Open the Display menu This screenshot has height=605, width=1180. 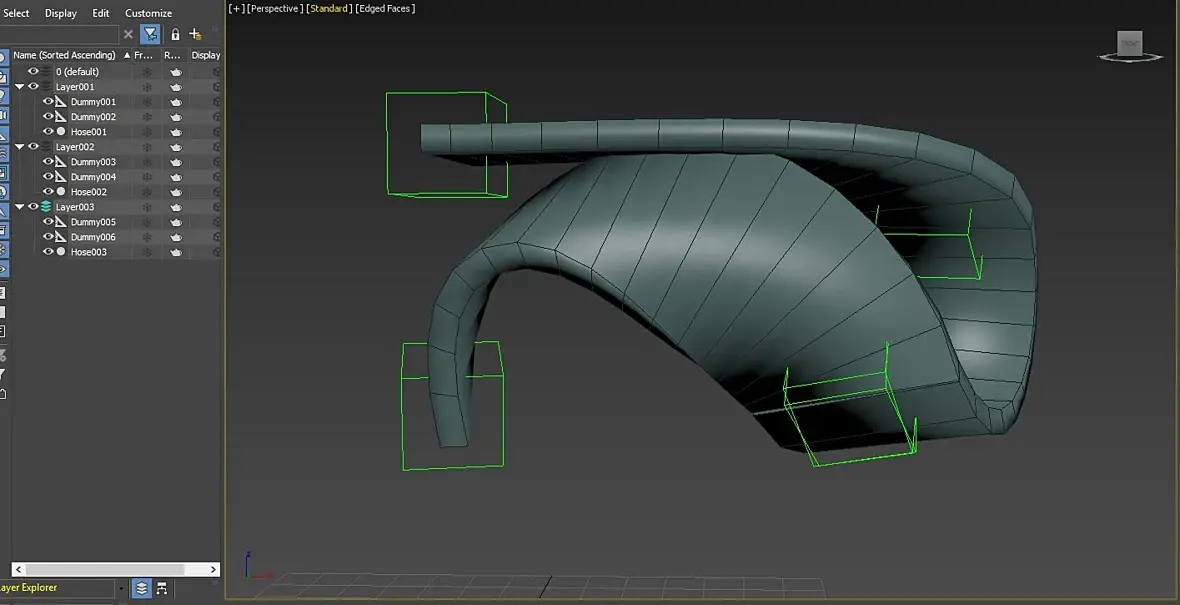(x=61, y=13)
